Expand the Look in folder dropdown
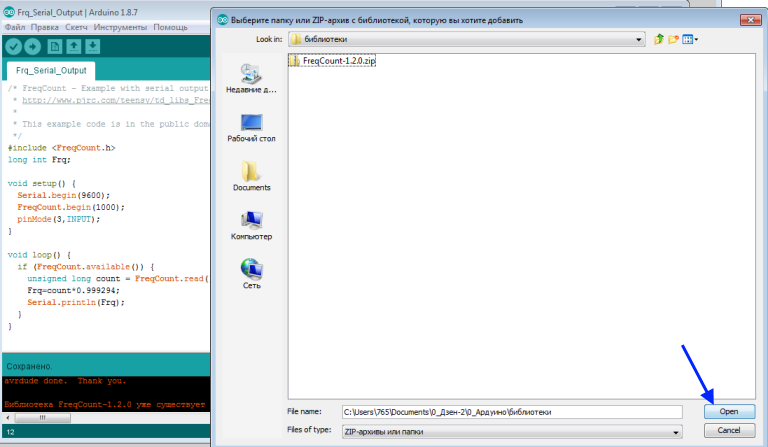 pyautogui.click(x=638, y=39)
